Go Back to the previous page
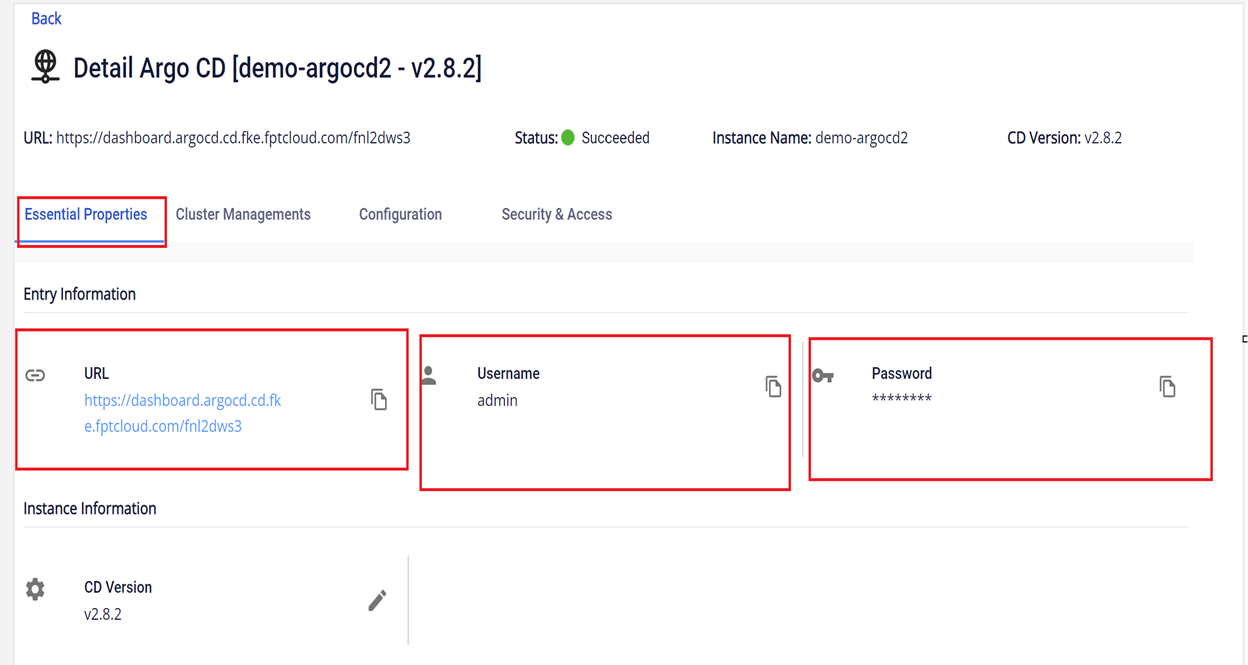Screen dimensions: 1248x665 click(x=46, y=18)
